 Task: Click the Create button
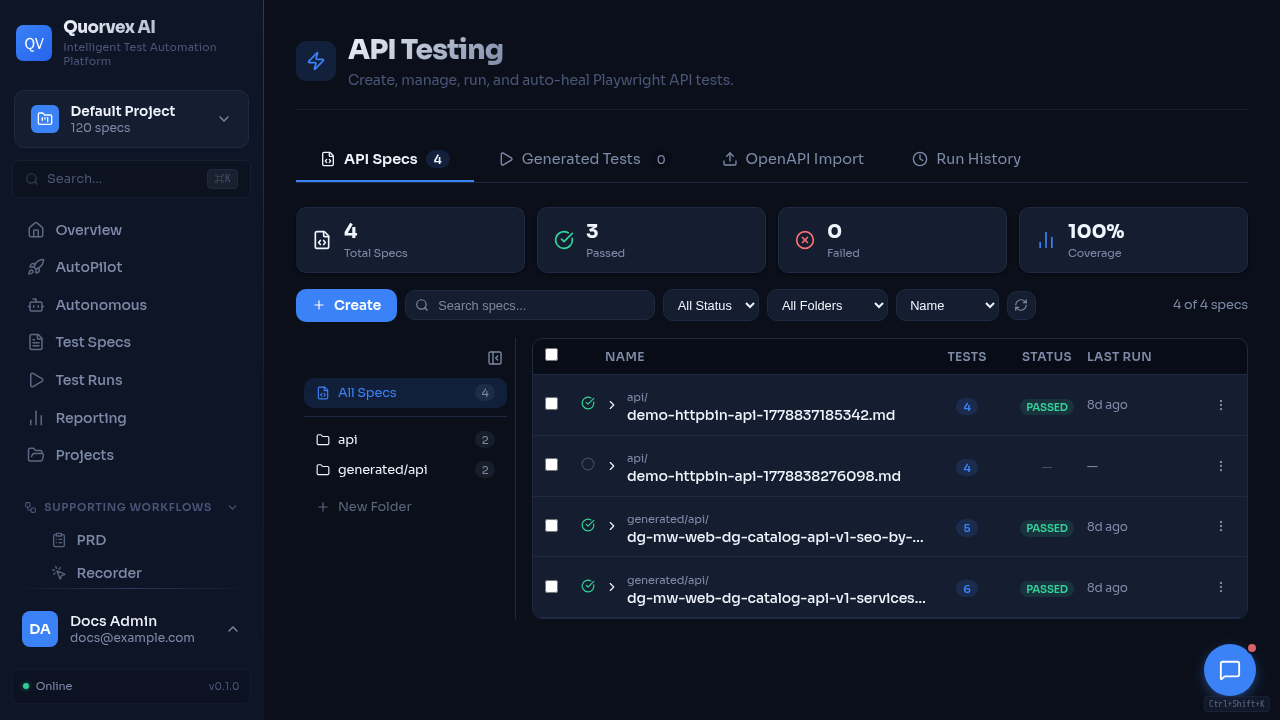[346, 305]
